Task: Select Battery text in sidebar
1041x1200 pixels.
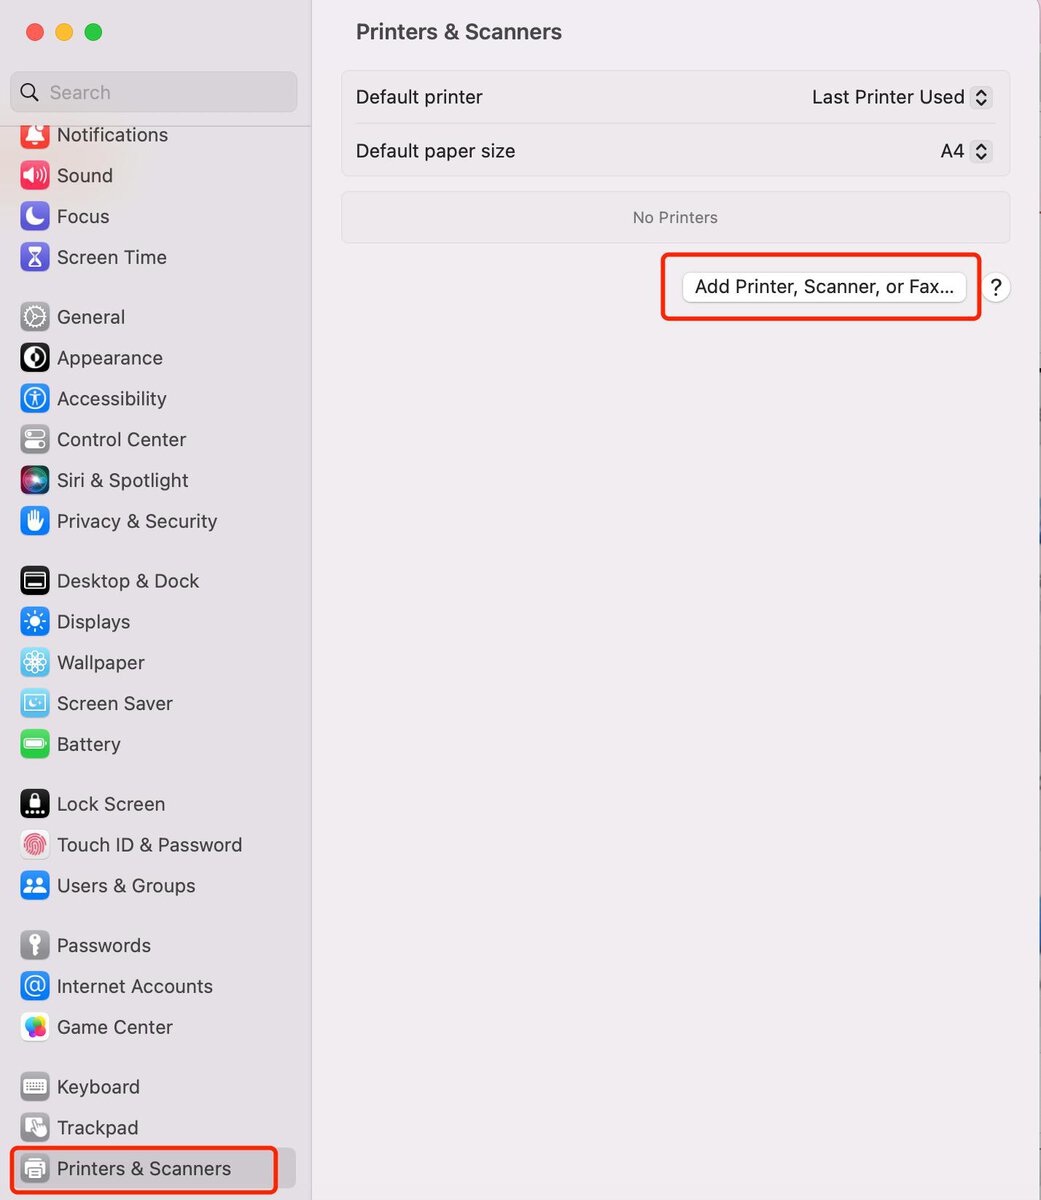Action: [x=89, y=745]
